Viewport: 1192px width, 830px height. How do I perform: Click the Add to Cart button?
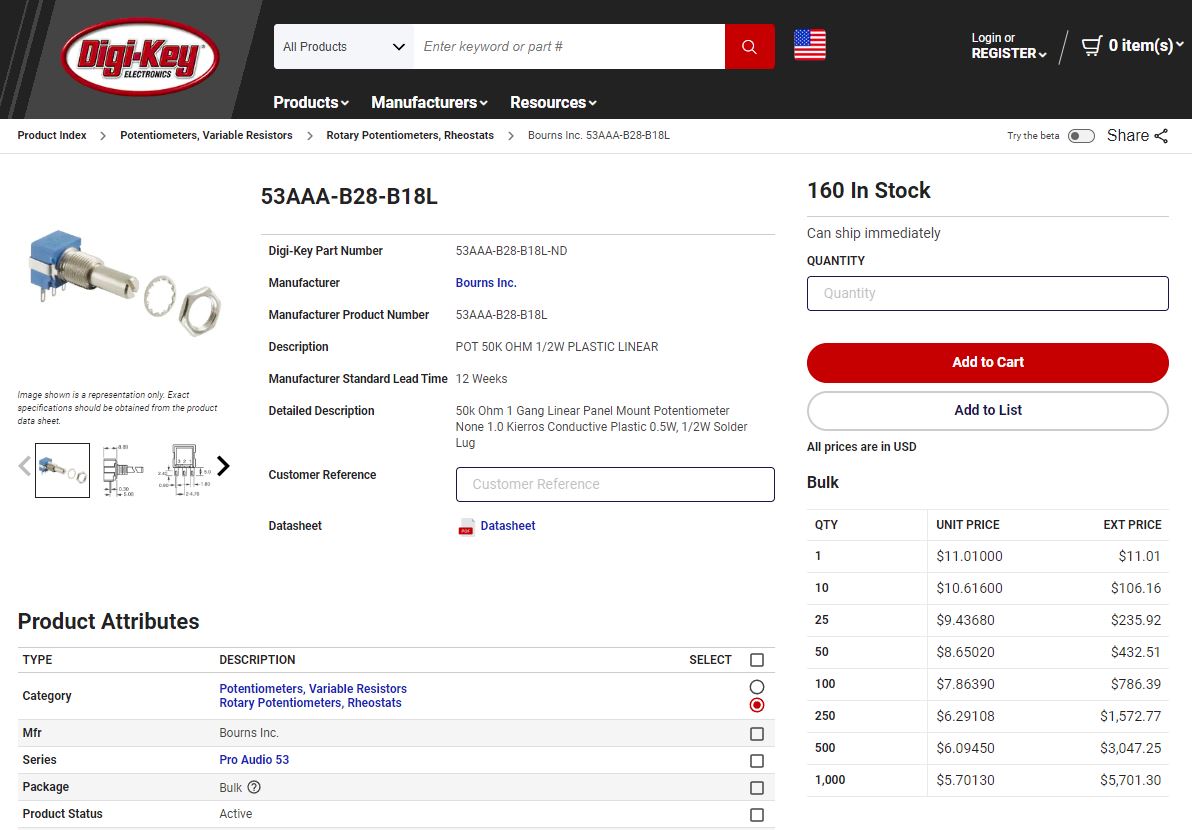(x=988, y=363)
